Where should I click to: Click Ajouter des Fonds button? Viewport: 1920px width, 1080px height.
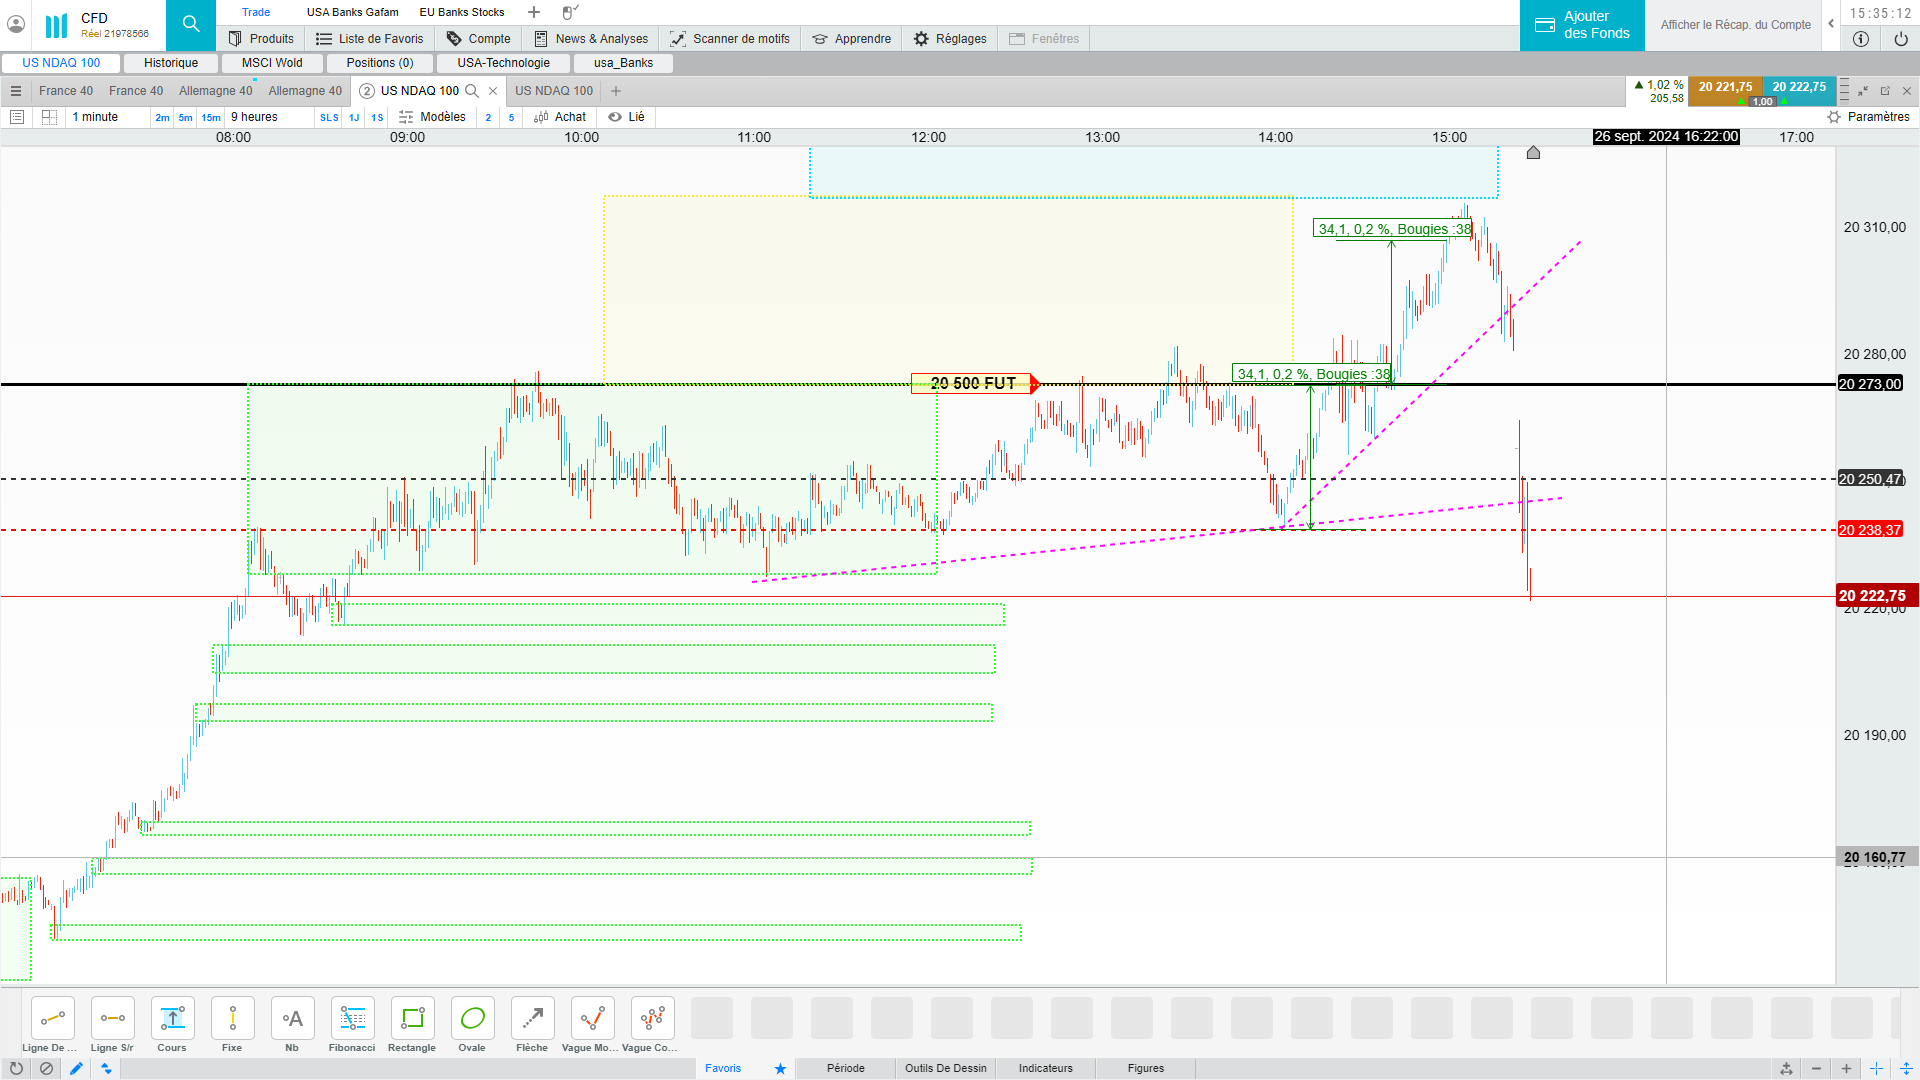(x=1582, y=25)
